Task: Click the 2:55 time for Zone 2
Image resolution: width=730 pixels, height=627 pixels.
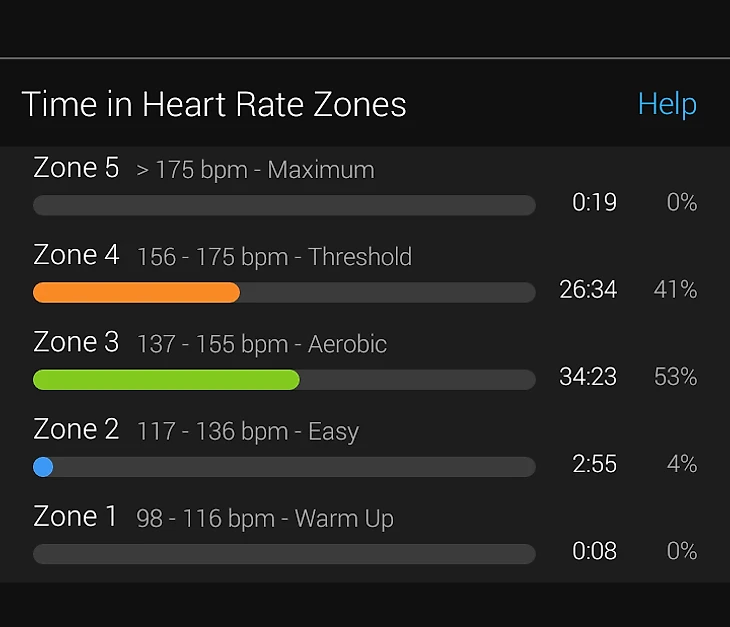Action: pyautogui.click(x=594, y=464)
